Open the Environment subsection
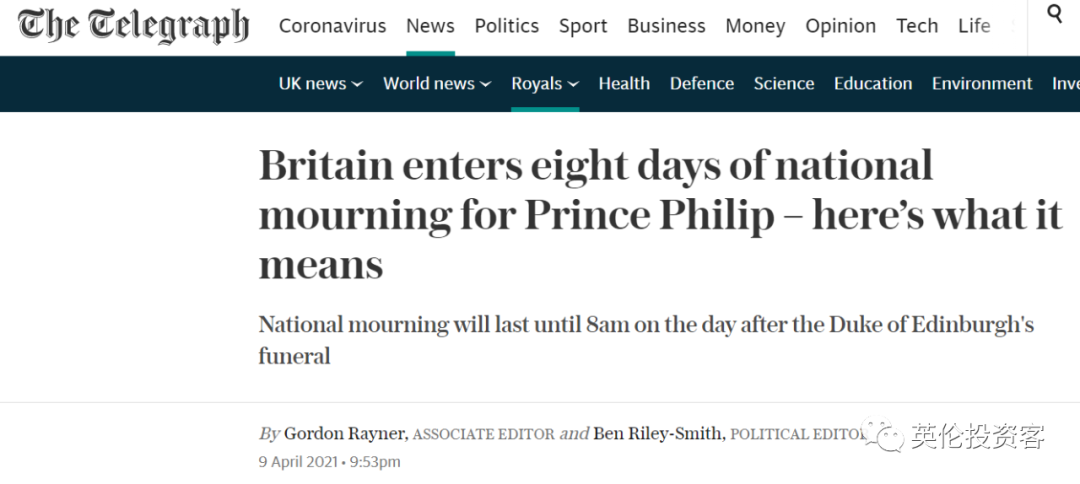Screen dimensions: 1080x484 click(982, 84)
